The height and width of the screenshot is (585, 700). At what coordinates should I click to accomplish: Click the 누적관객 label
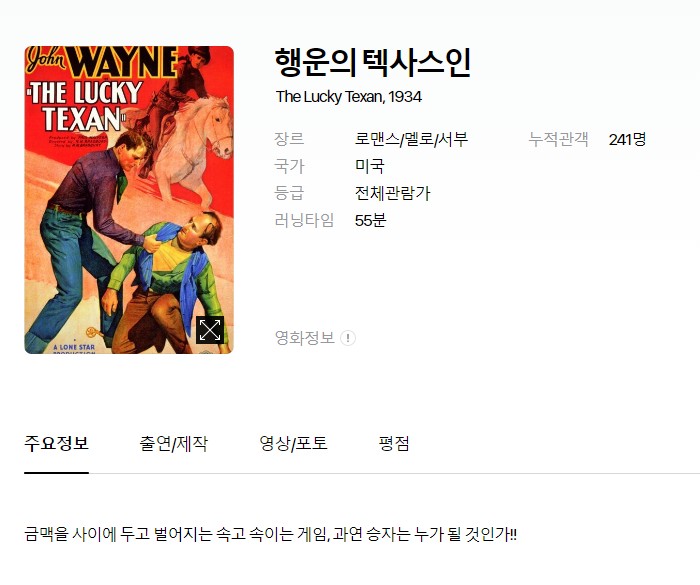(558, 139)
